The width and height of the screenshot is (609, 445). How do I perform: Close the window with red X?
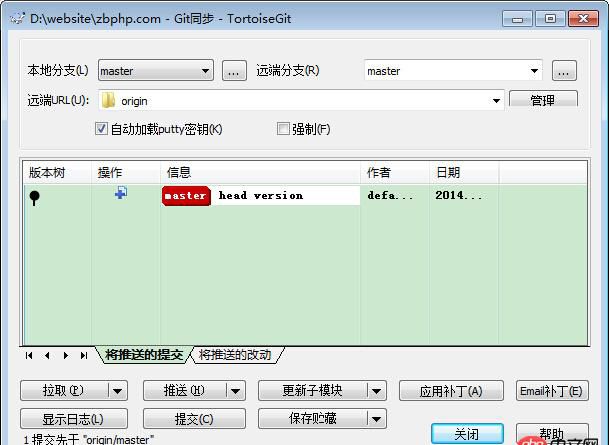(583, 19)
